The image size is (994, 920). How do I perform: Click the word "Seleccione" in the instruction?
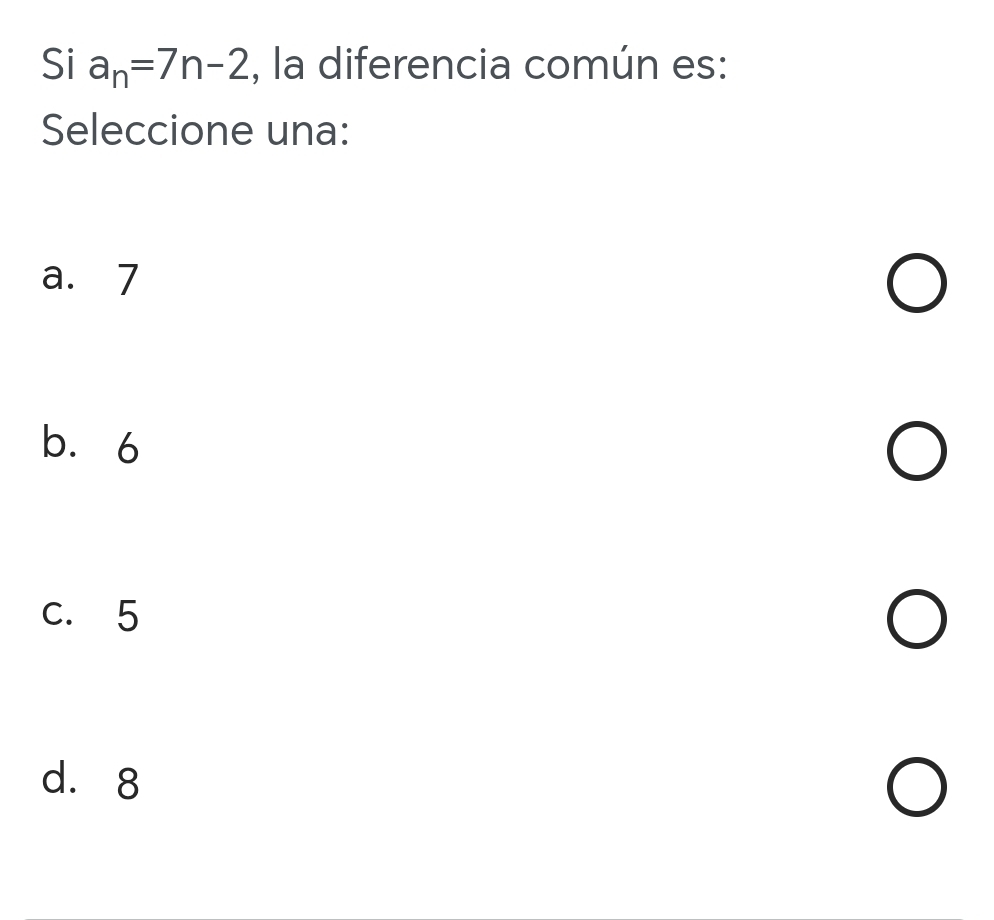(x=146, y=131)
